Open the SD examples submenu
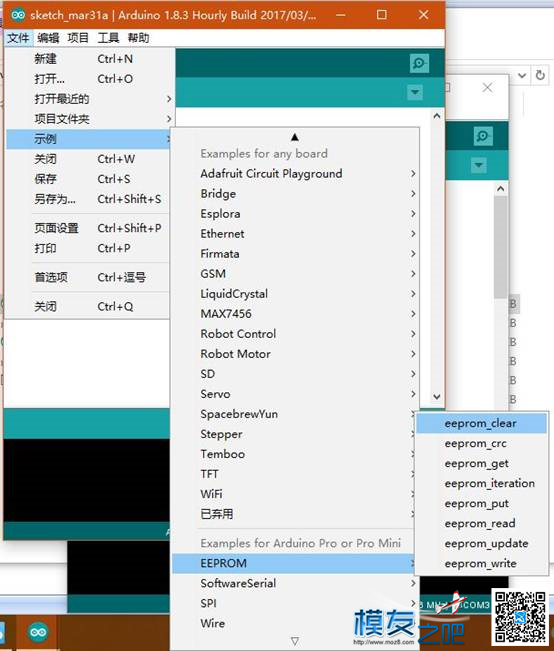The height and width of the screenshot is (651, 554). coord(295,374)
